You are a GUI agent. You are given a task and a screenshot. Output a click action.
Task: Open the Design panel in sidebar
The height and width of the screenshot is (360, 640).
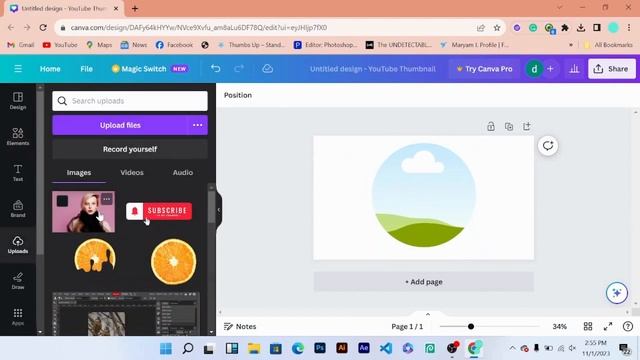[18, 101]
